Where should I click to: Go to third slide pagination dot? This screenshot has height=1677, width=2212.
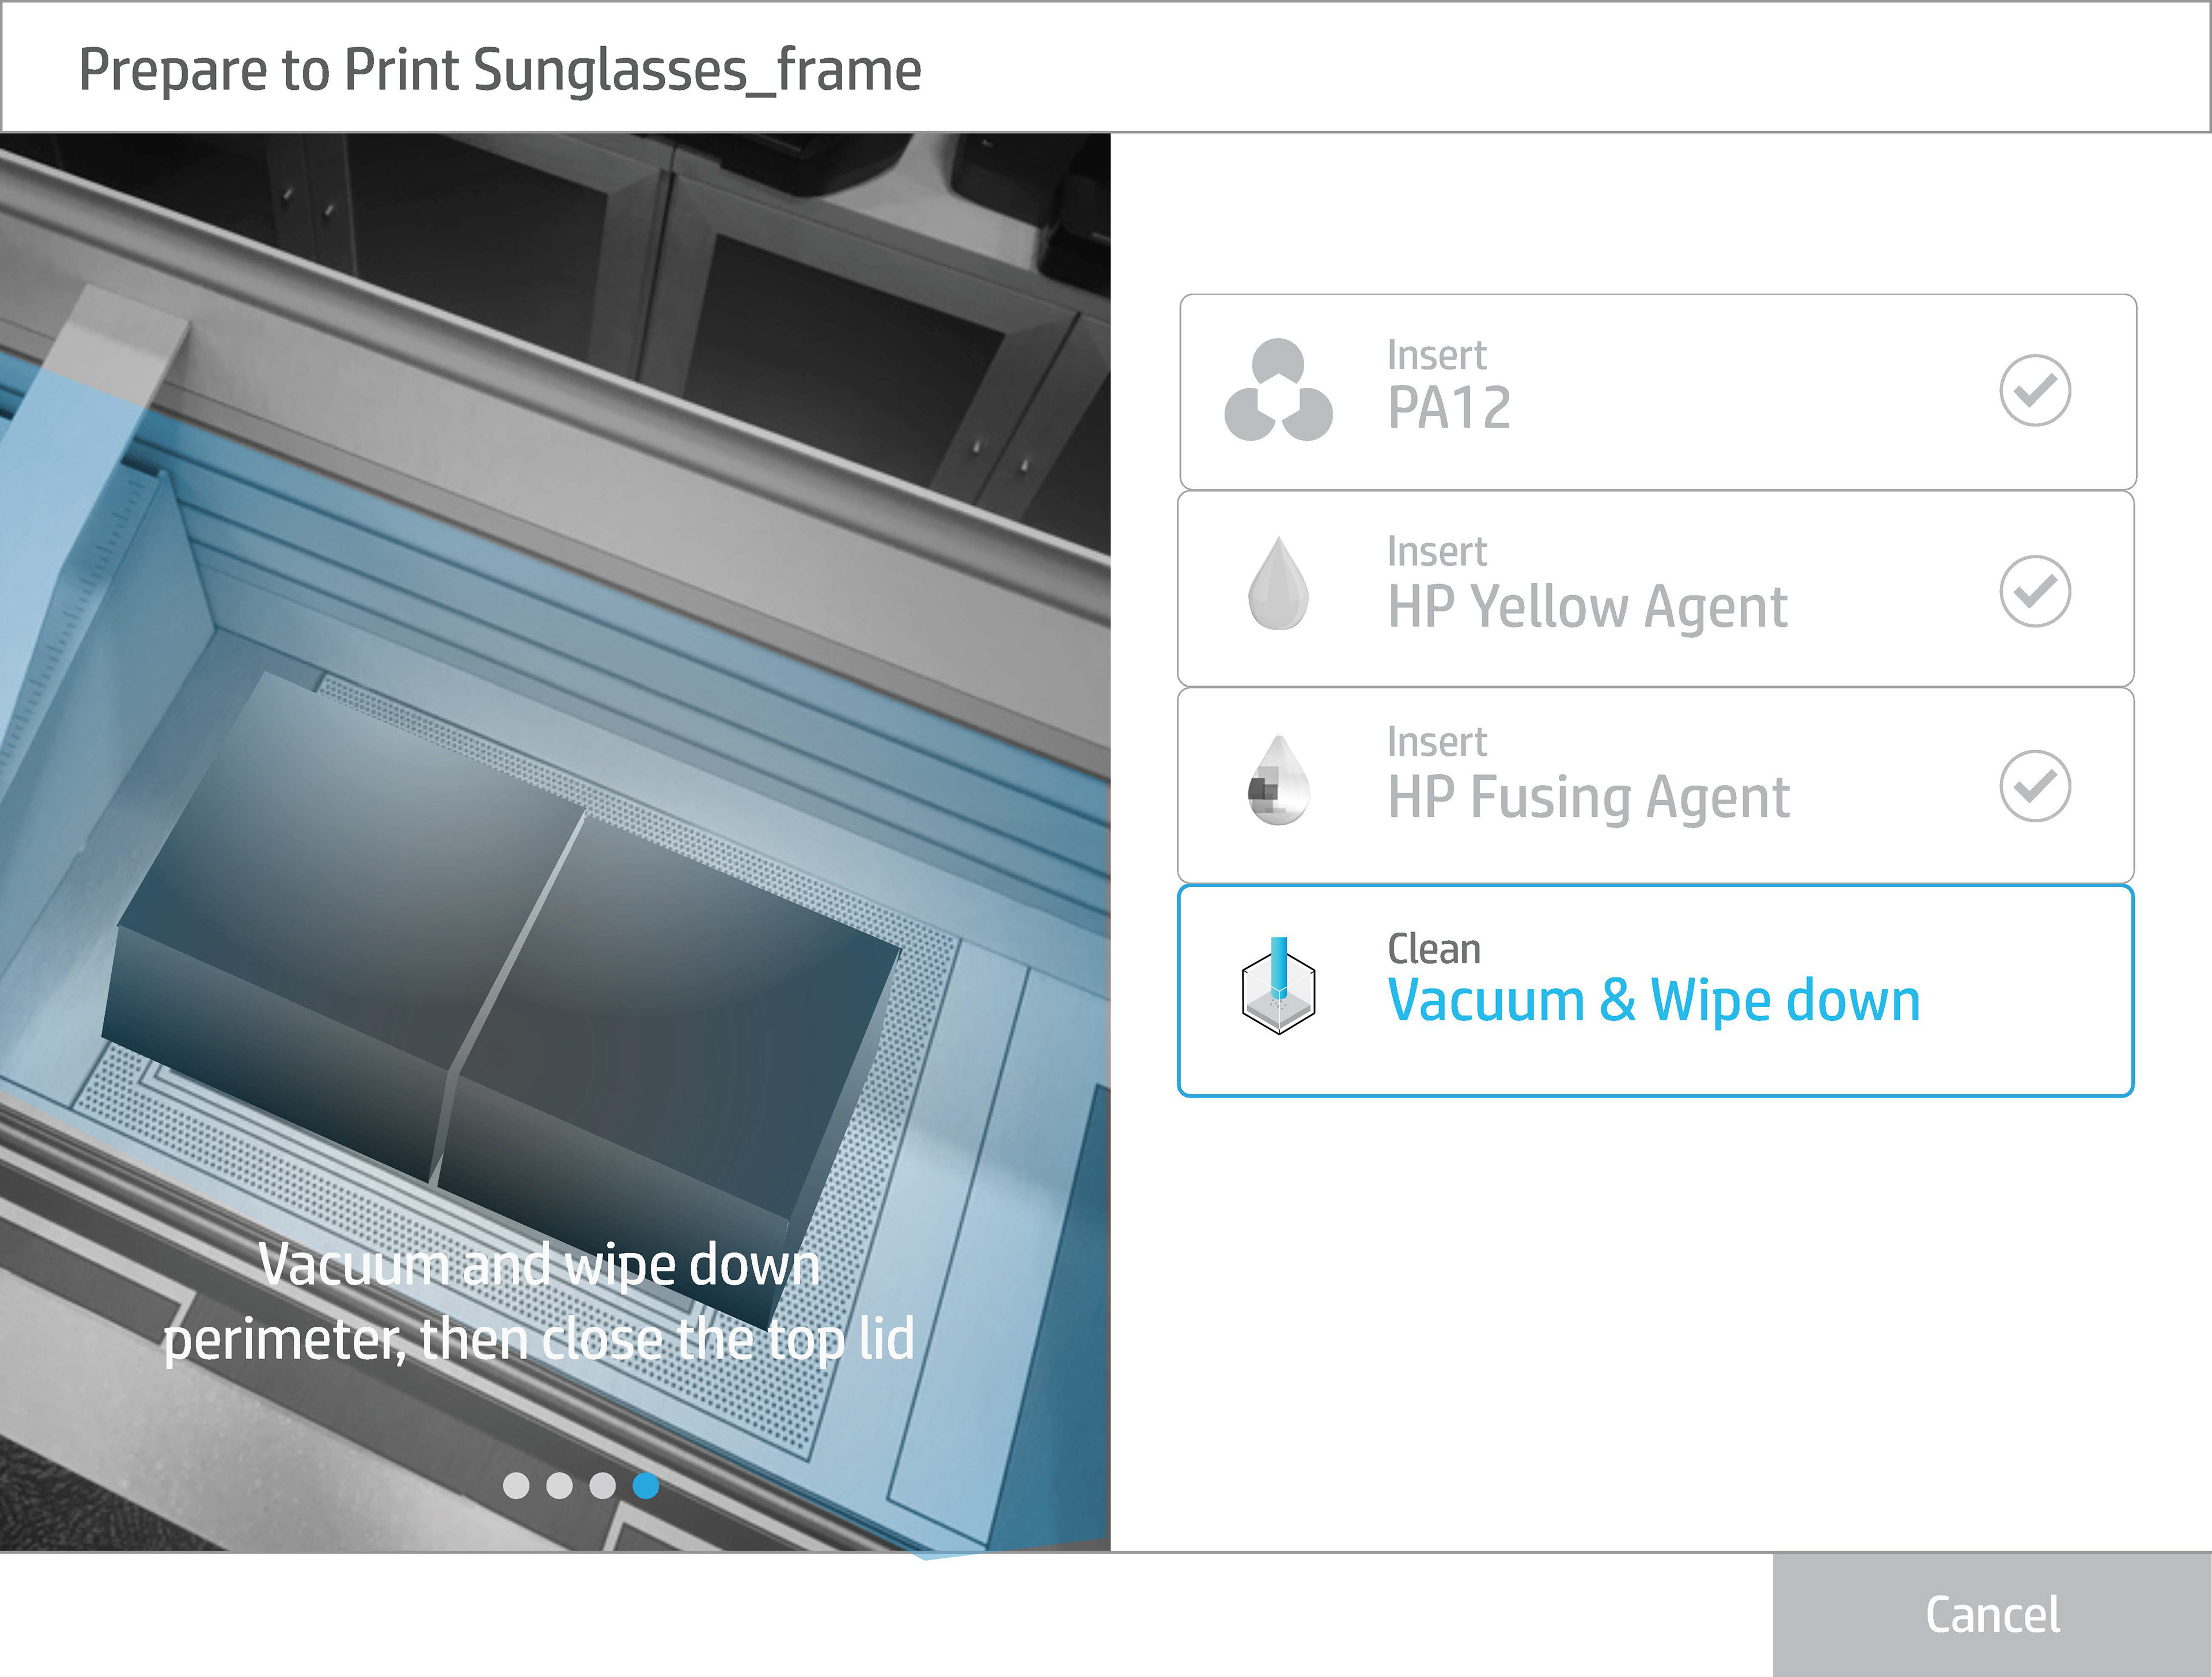click(x=602, y=1486)
